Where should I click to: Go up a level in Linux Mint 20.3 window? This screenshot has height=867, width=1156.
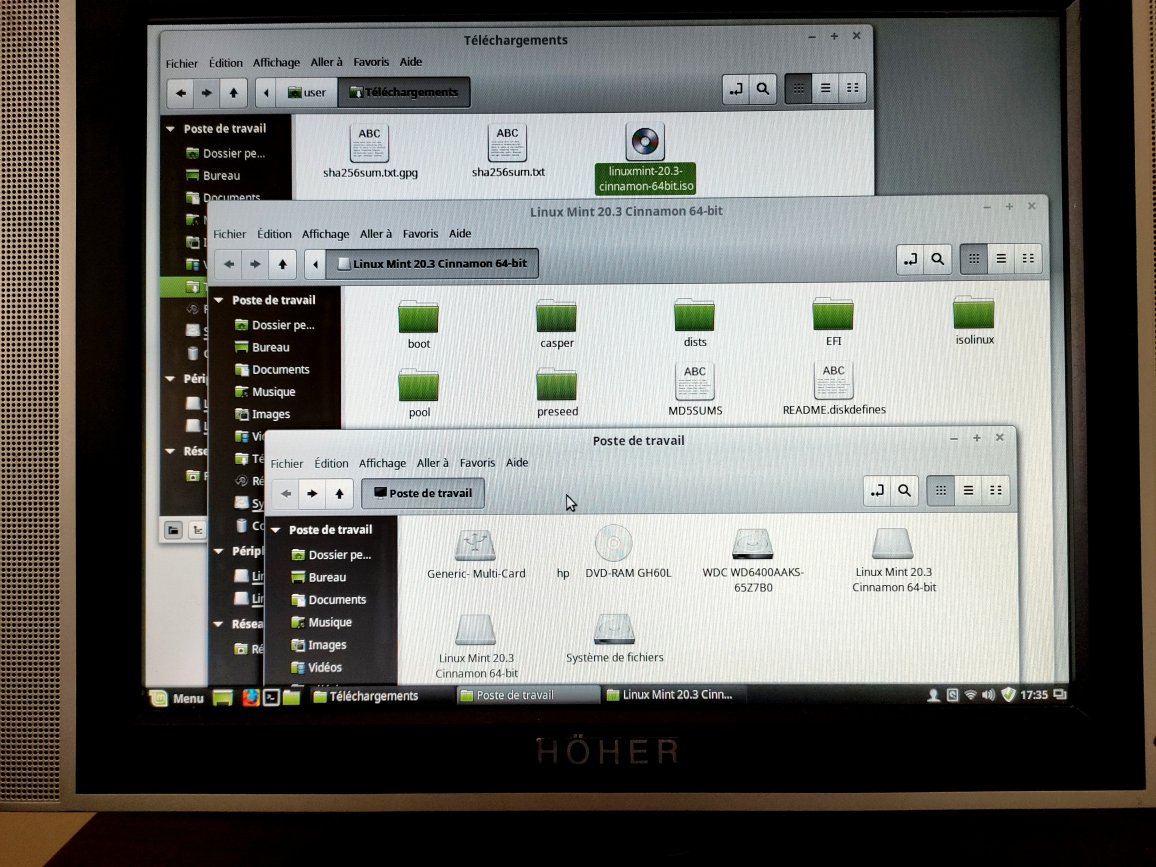[x=282, y=265]
